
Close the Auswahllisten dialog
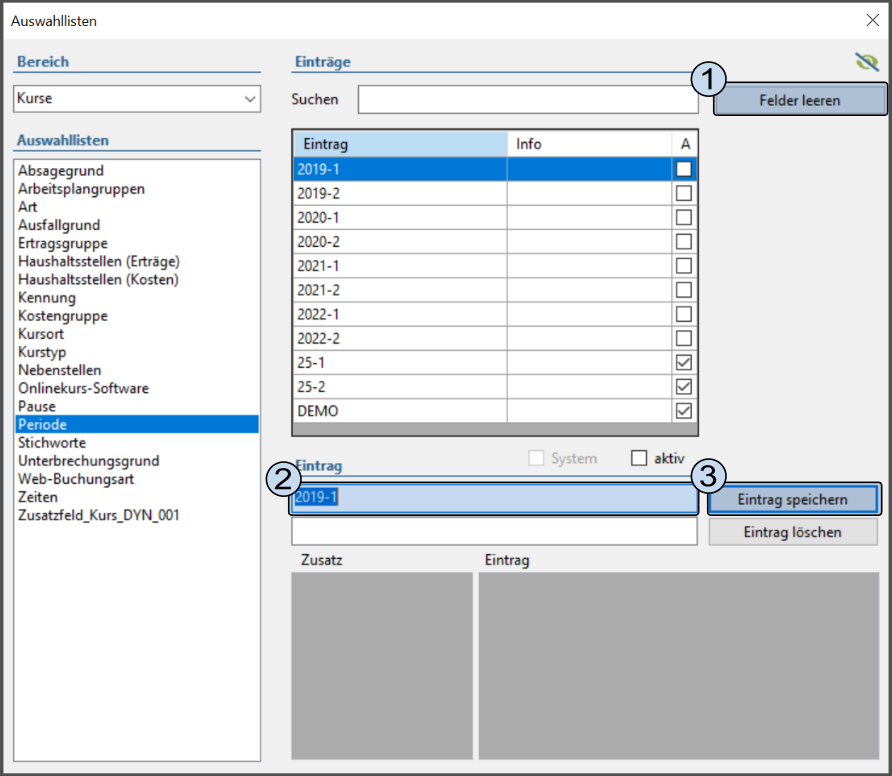(873, 20)
